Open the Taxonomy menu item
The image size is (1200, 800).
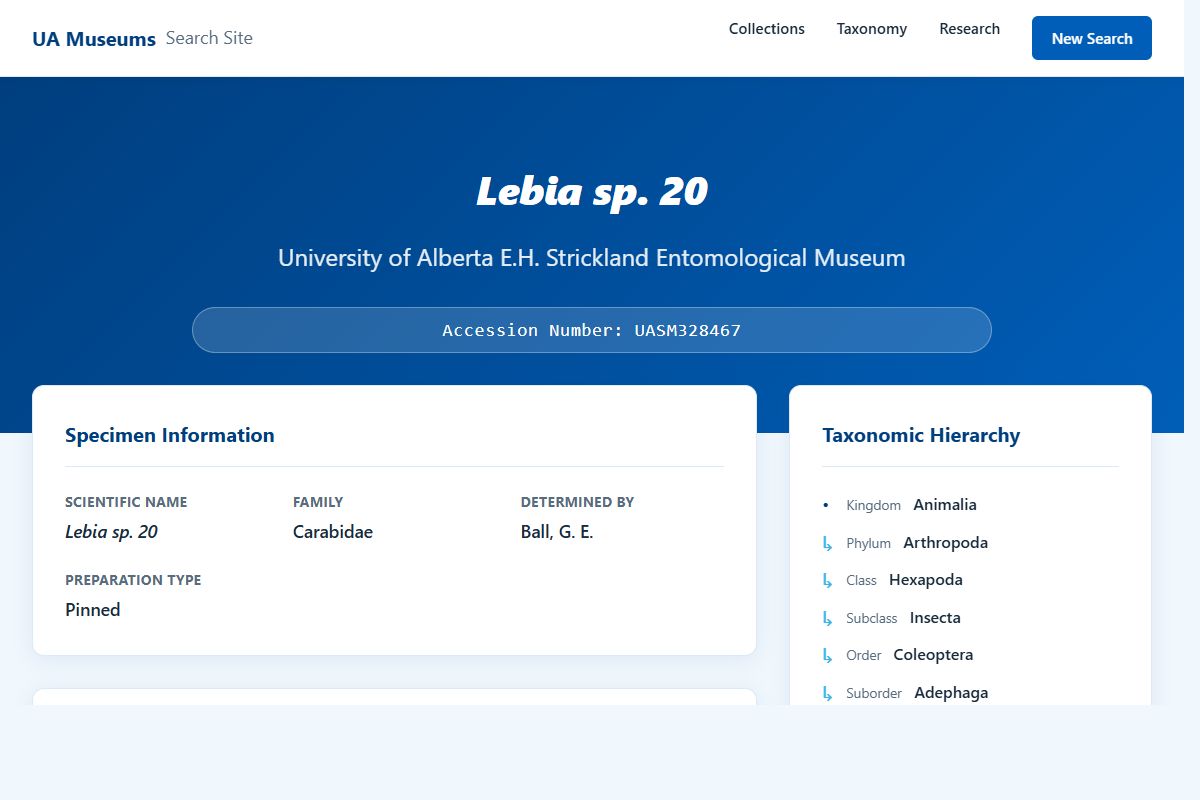(x=871, y=29)
